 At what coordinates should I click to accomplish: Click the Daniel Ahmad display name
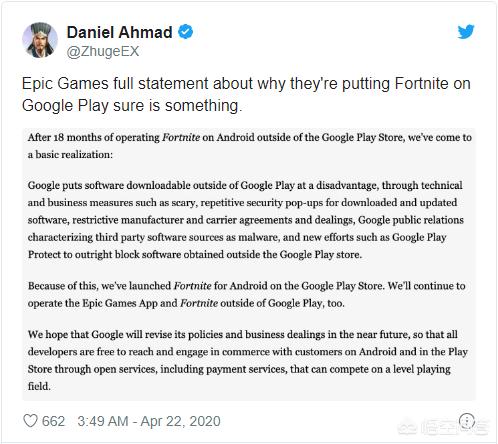tap(120, 32)
